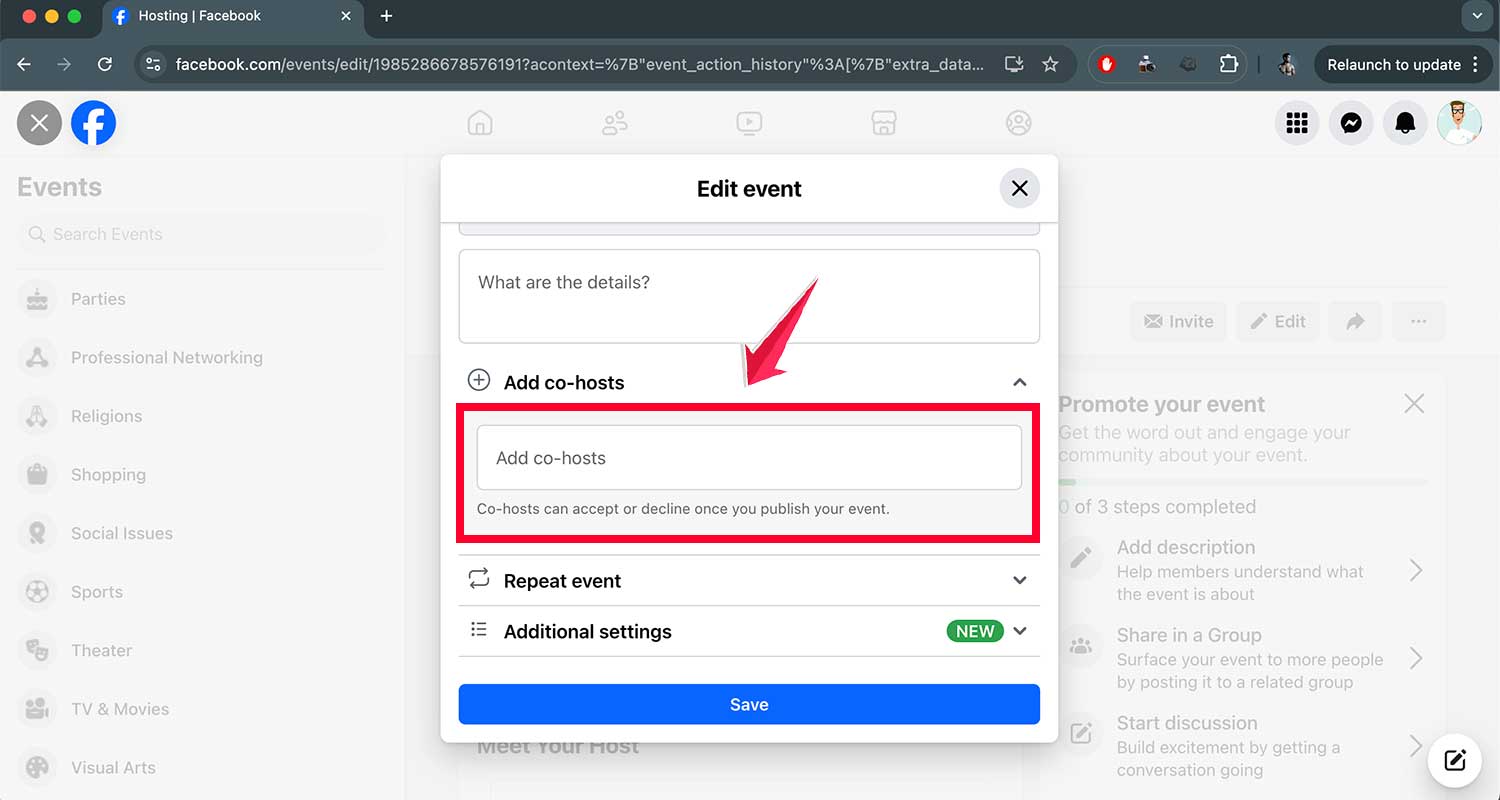Viewport: 1500px width, 800px height.
Task: Click the Save button
Action: pyautogui.click(x=749, y=704)
